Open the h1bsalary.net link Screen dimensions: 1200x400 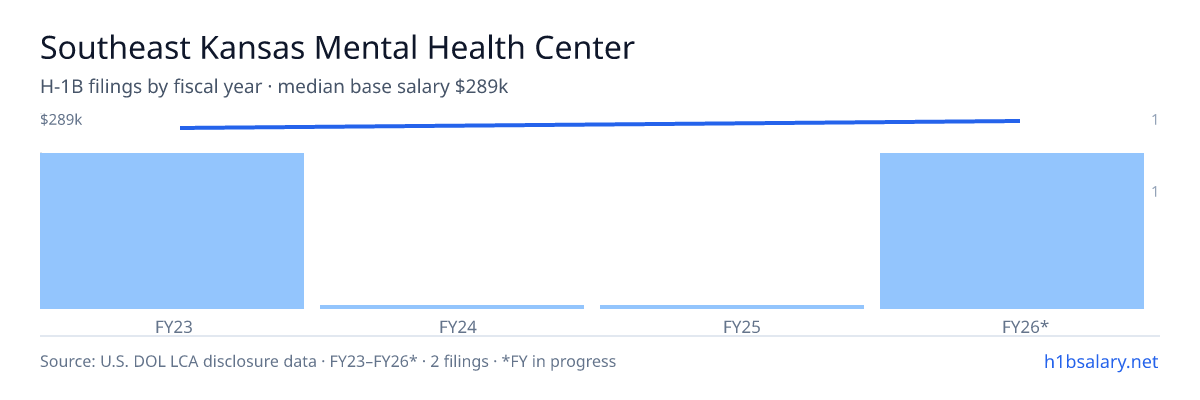[1100, 361]
